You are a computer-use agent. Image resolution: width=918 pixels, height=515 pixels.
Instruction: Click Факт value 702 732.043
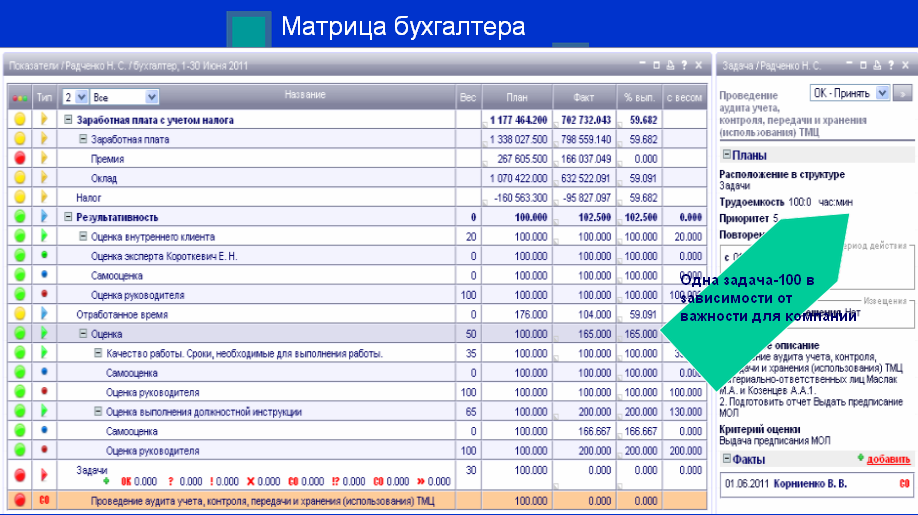[585, 120]
